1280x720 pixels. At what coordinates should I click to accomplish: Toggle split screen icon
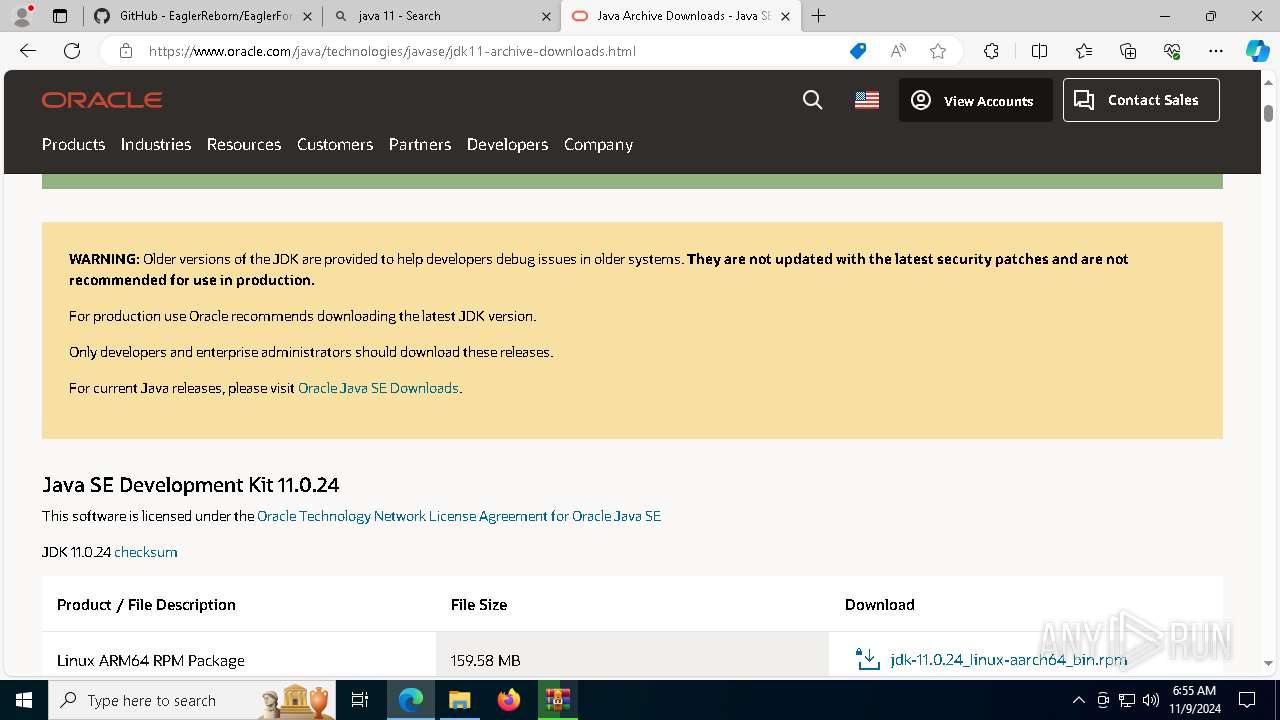1039,51
